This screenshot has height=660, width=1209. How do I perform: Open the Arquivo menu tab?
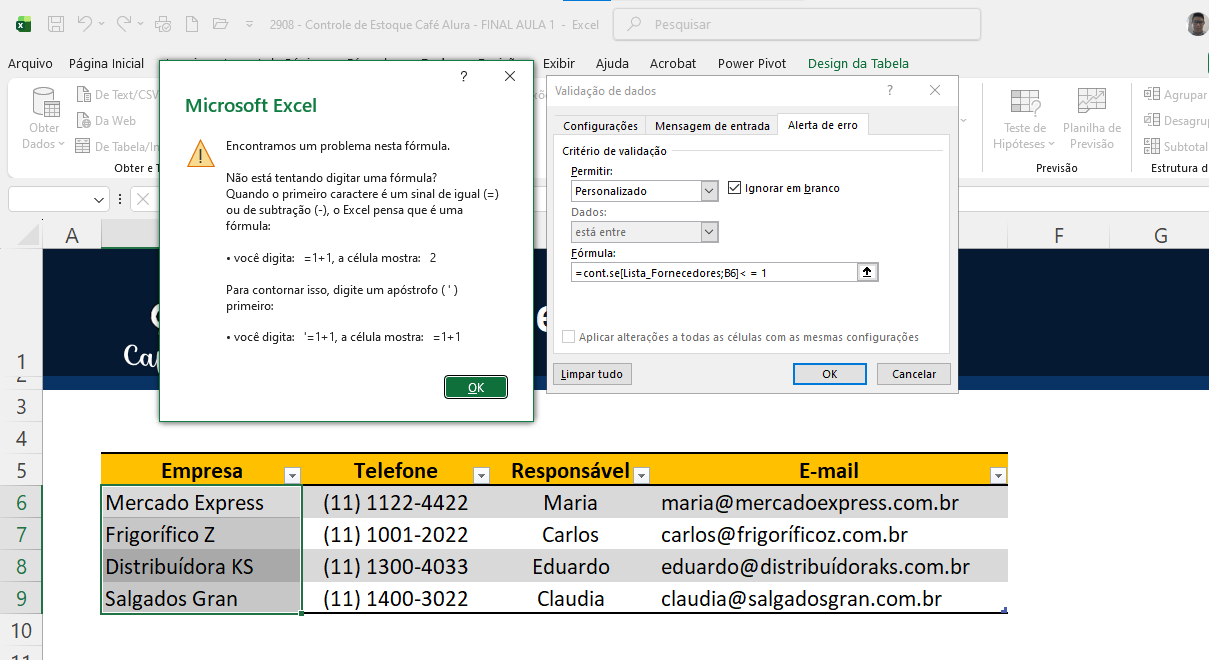point(30,63)
